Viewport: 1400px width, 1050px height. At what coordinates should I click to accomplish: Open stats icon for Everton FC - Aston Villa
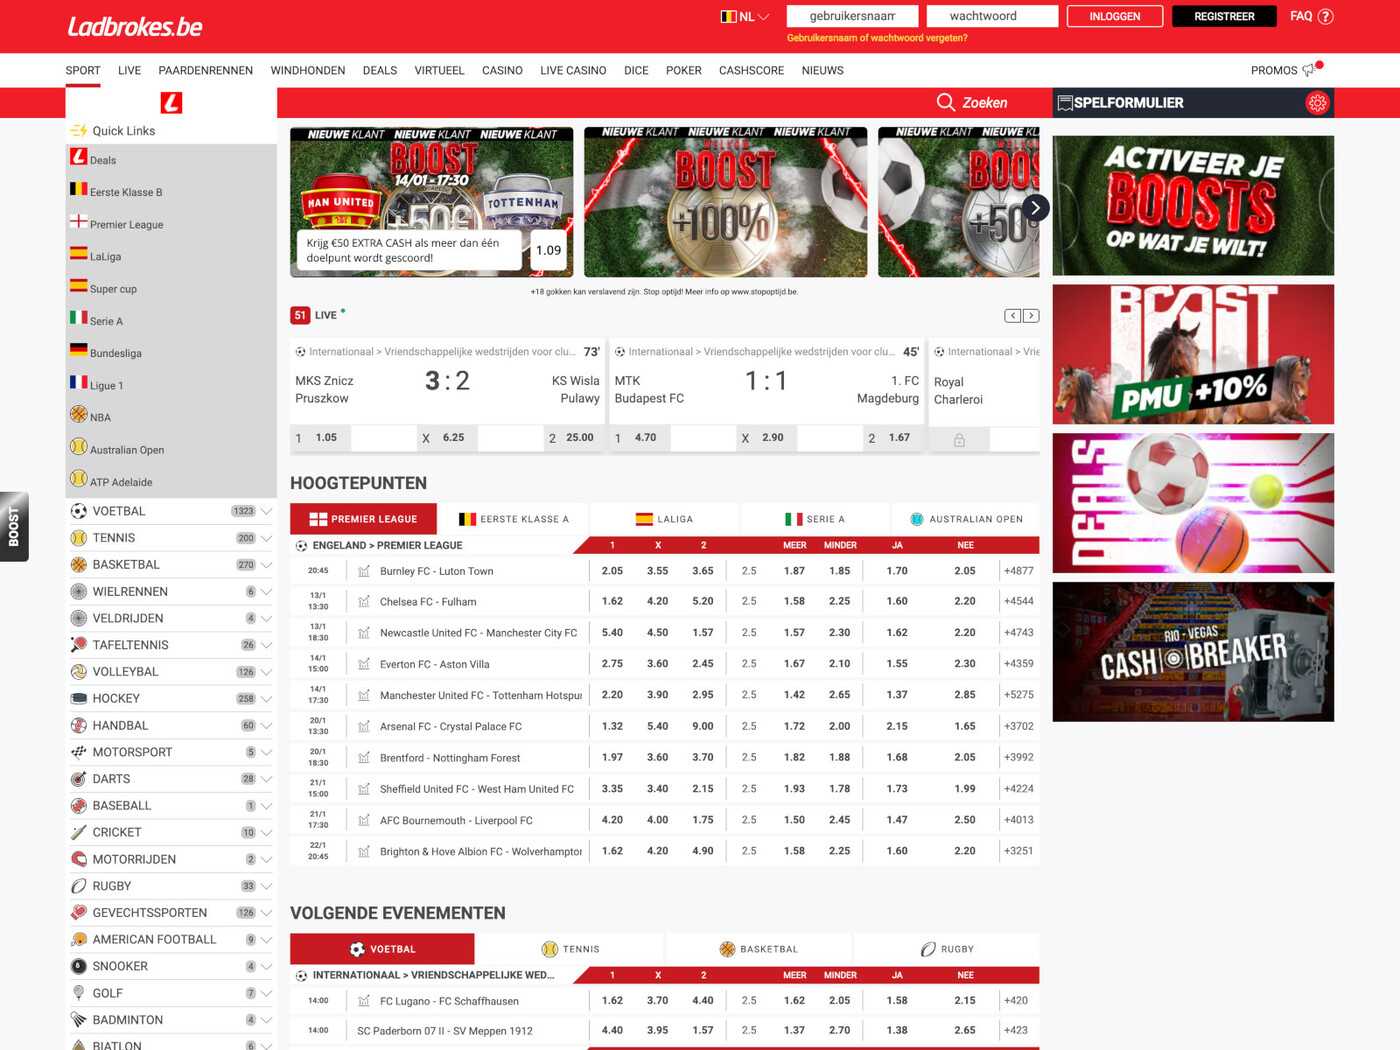point(364,664)
